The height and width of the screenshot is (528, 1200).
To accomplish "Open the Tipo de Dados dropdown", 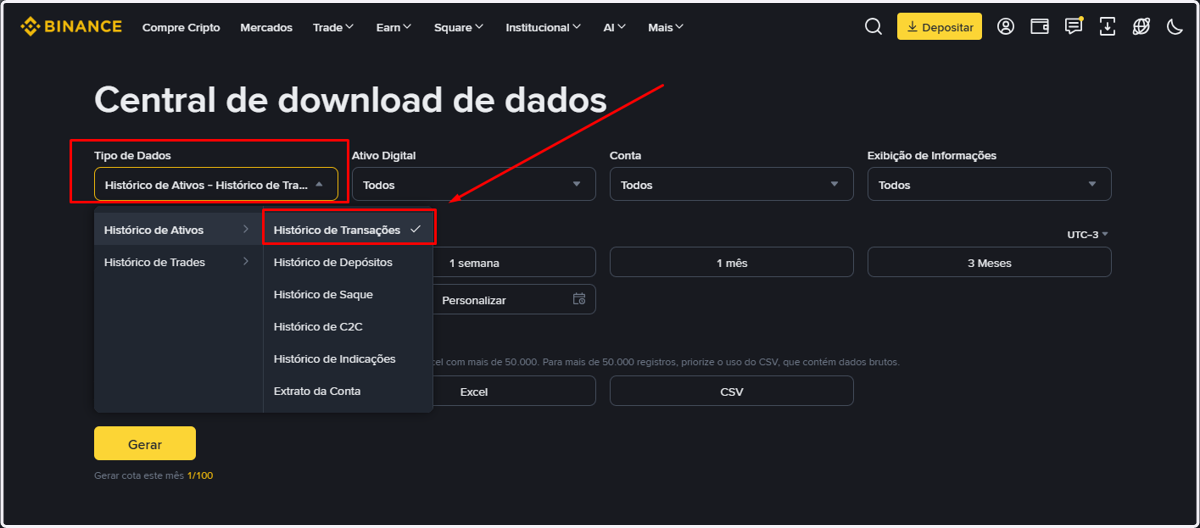I will [x=216, y=184].
